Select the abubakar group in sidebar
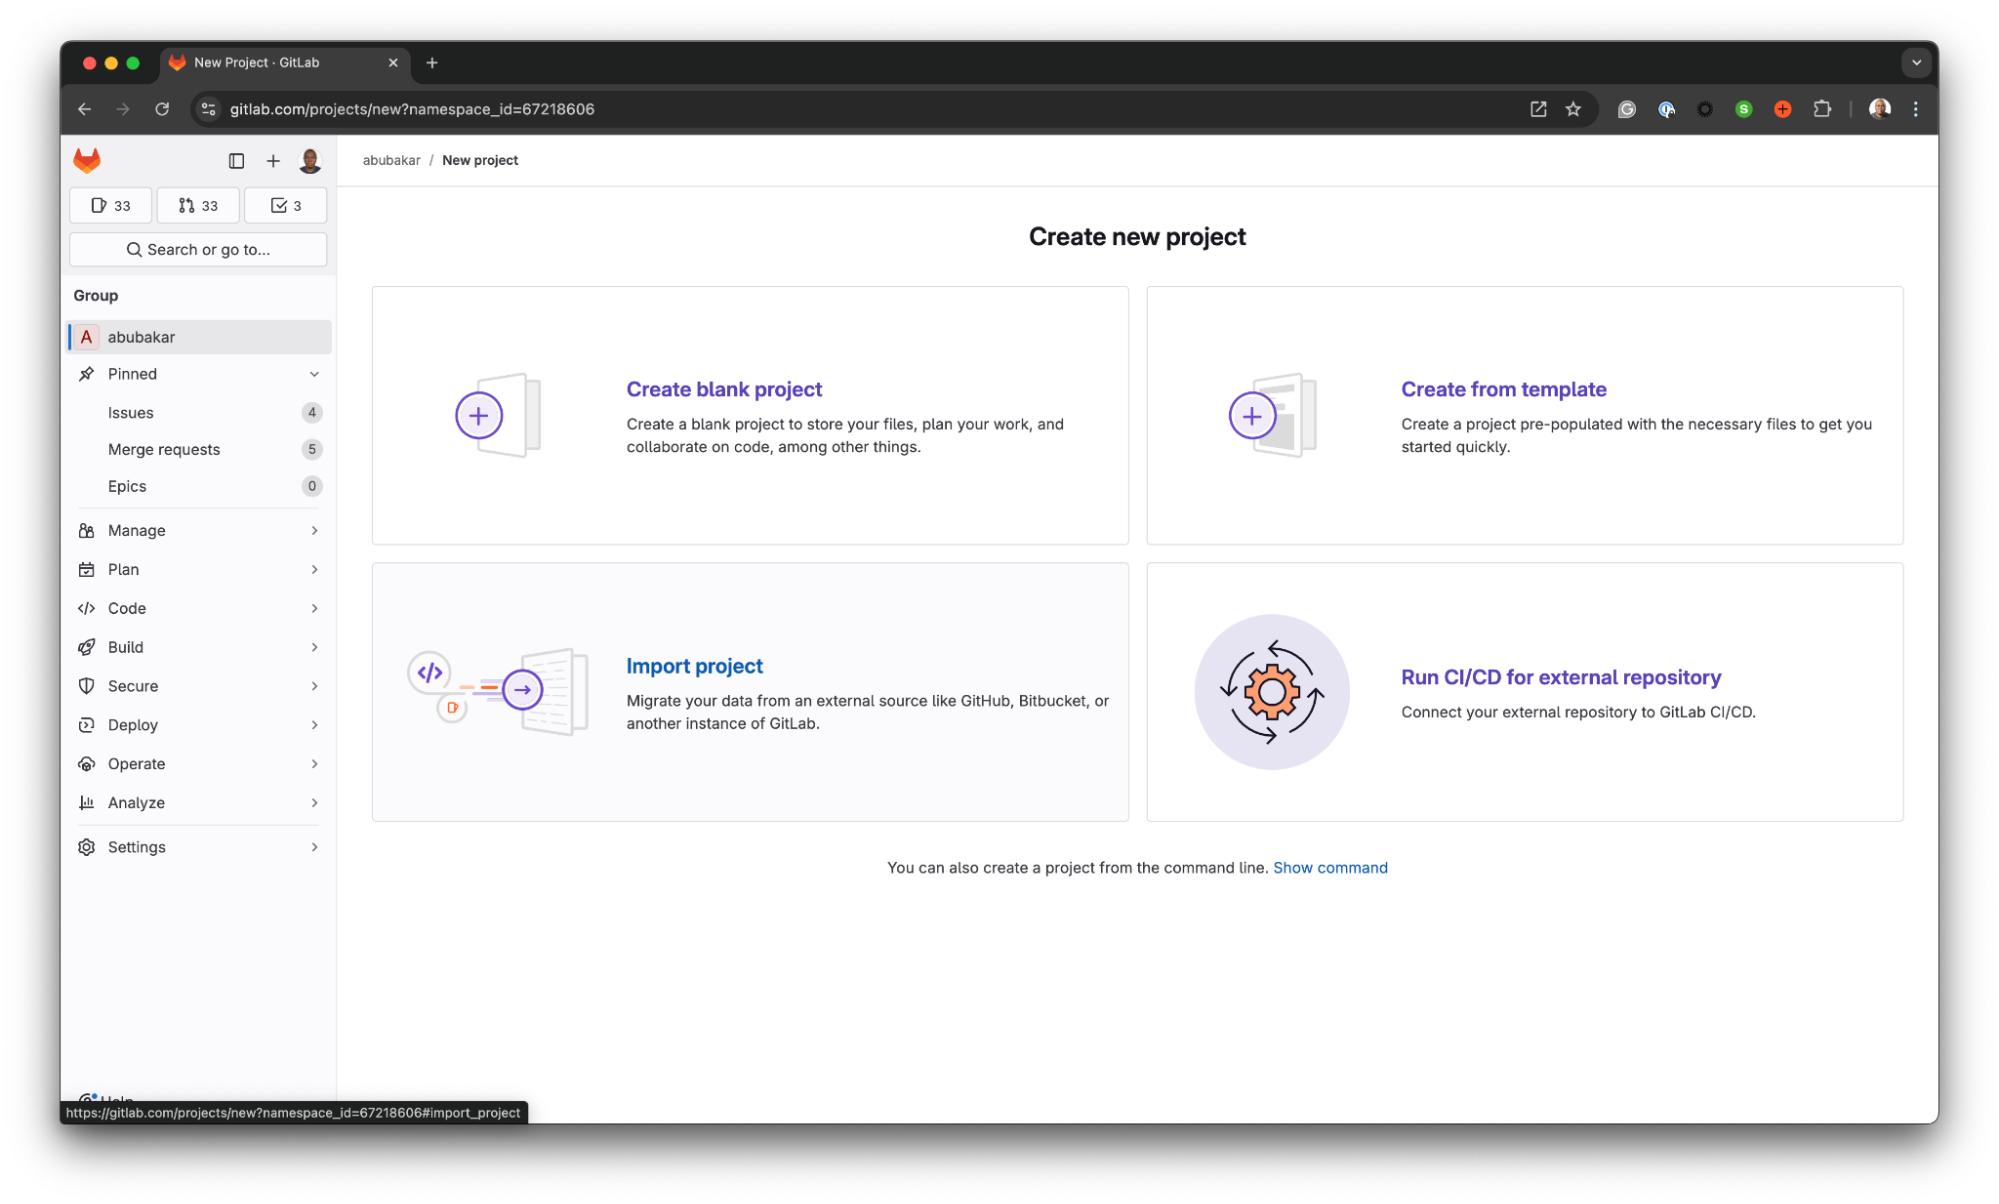 pos(199,337)
